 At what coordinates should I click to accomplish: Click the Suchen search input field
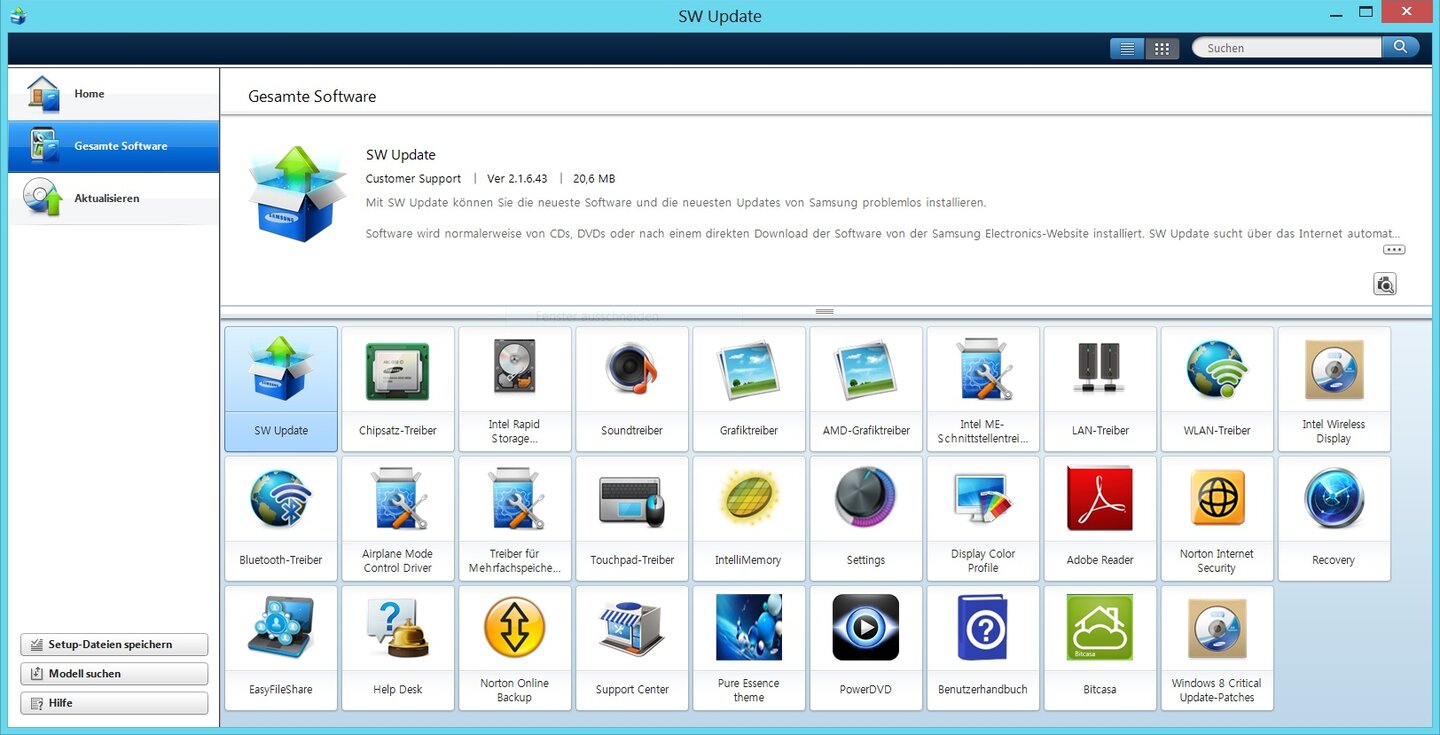click(1288, 48)
